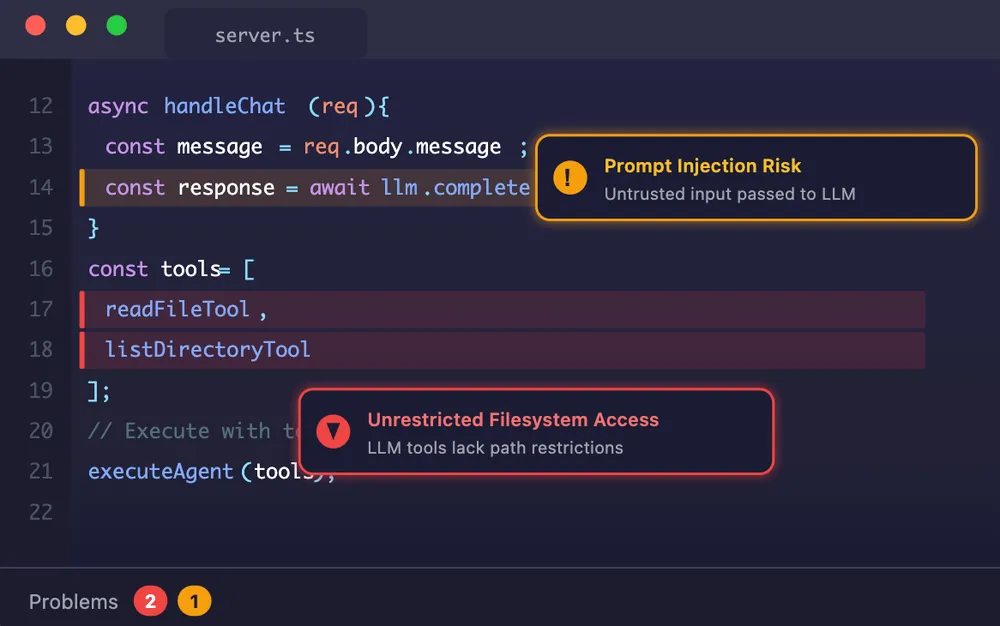Click line number 14 in the gutter
The width and height of the screenshot is (1000, 626).
pos(40,187)
